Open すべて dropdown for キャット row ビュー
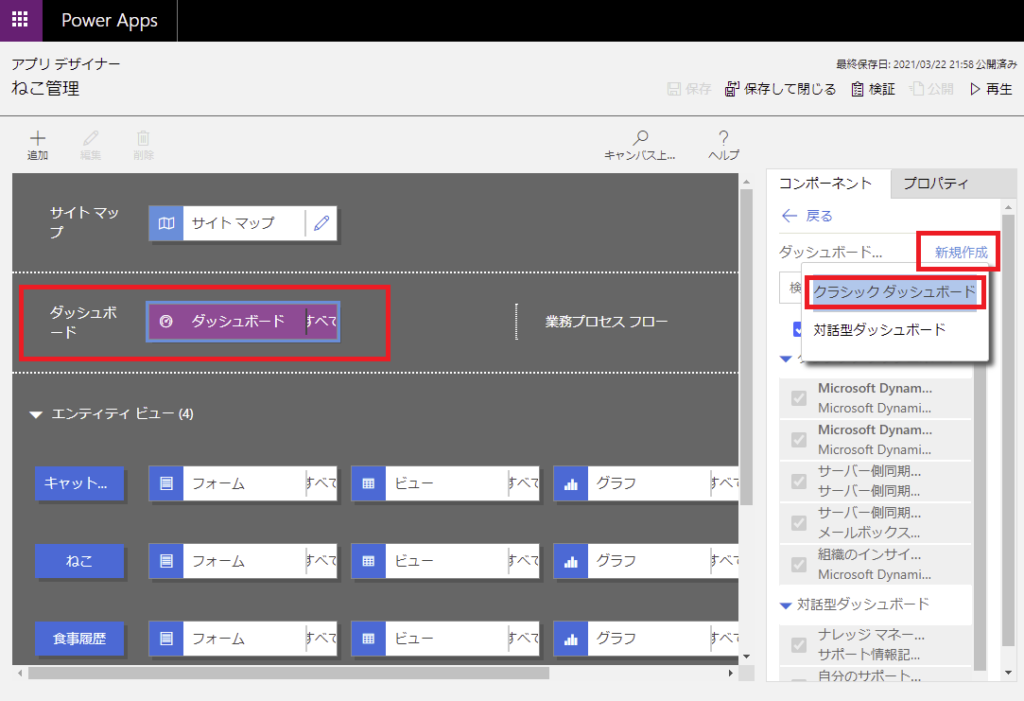 524,483
